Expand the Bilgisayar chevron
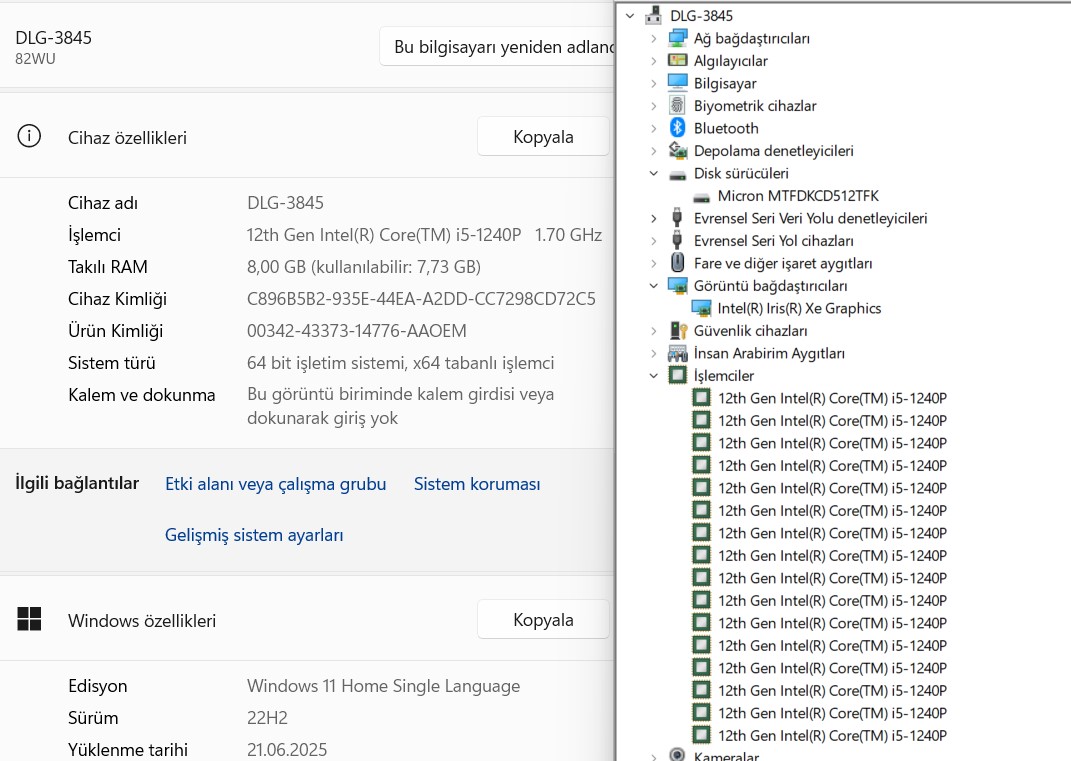This screenshot has width=1071, height=761. coord(654,83)
